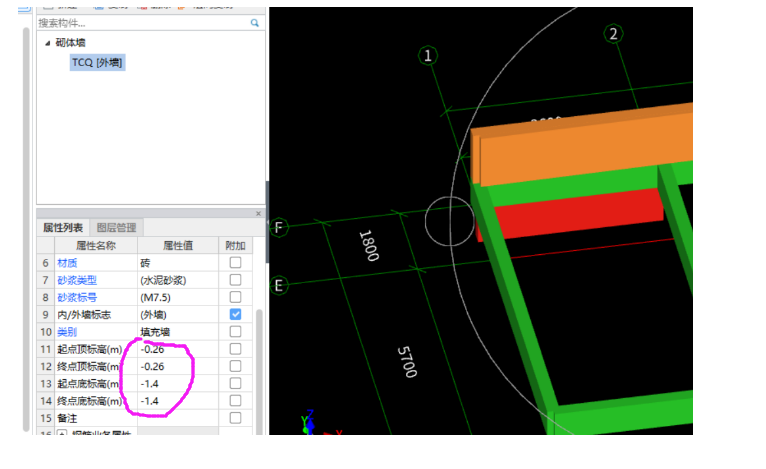Screen dimensions: 766x469
Task: Switch to the 属性列表 tab
Action: [x=63, y=228]
